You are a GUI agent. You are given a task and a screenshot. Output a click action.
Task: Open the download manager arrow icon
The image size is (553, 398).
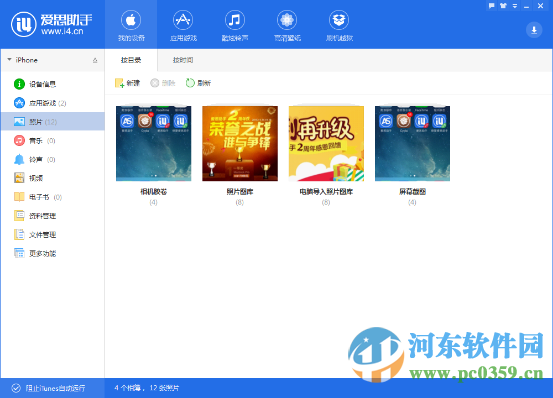534,30
